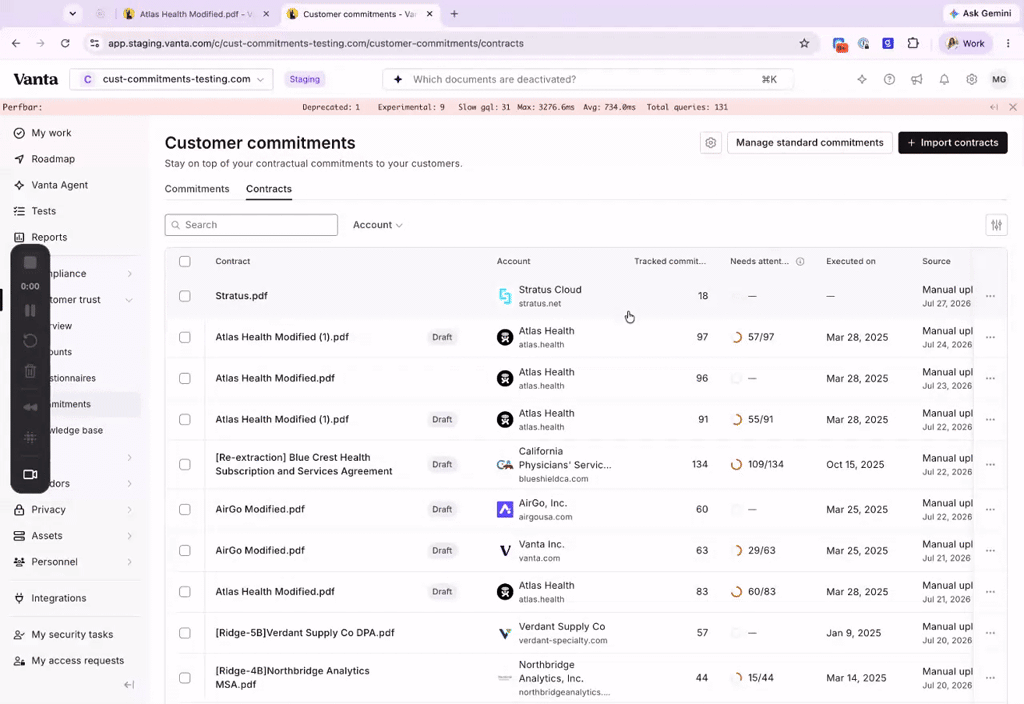The height and width of the screenshot is (704, 1024).
Task: Open the Account filter dropdown
Action: pos(377,225)
